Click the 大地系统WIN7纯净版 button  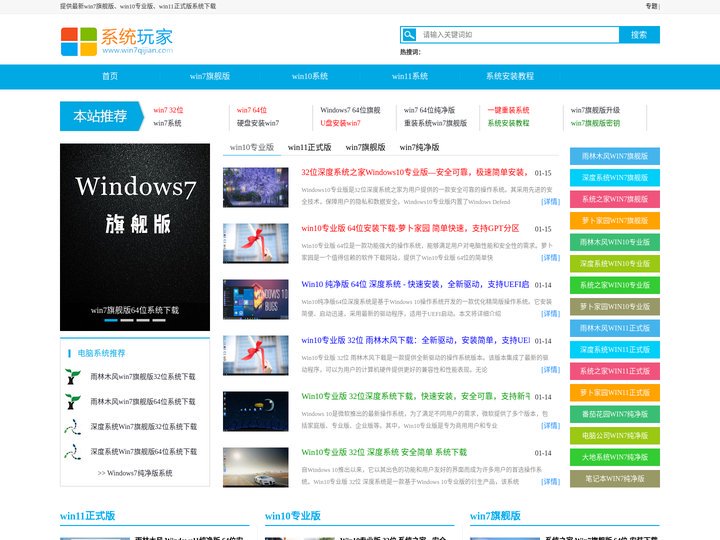tap(615, 457)
